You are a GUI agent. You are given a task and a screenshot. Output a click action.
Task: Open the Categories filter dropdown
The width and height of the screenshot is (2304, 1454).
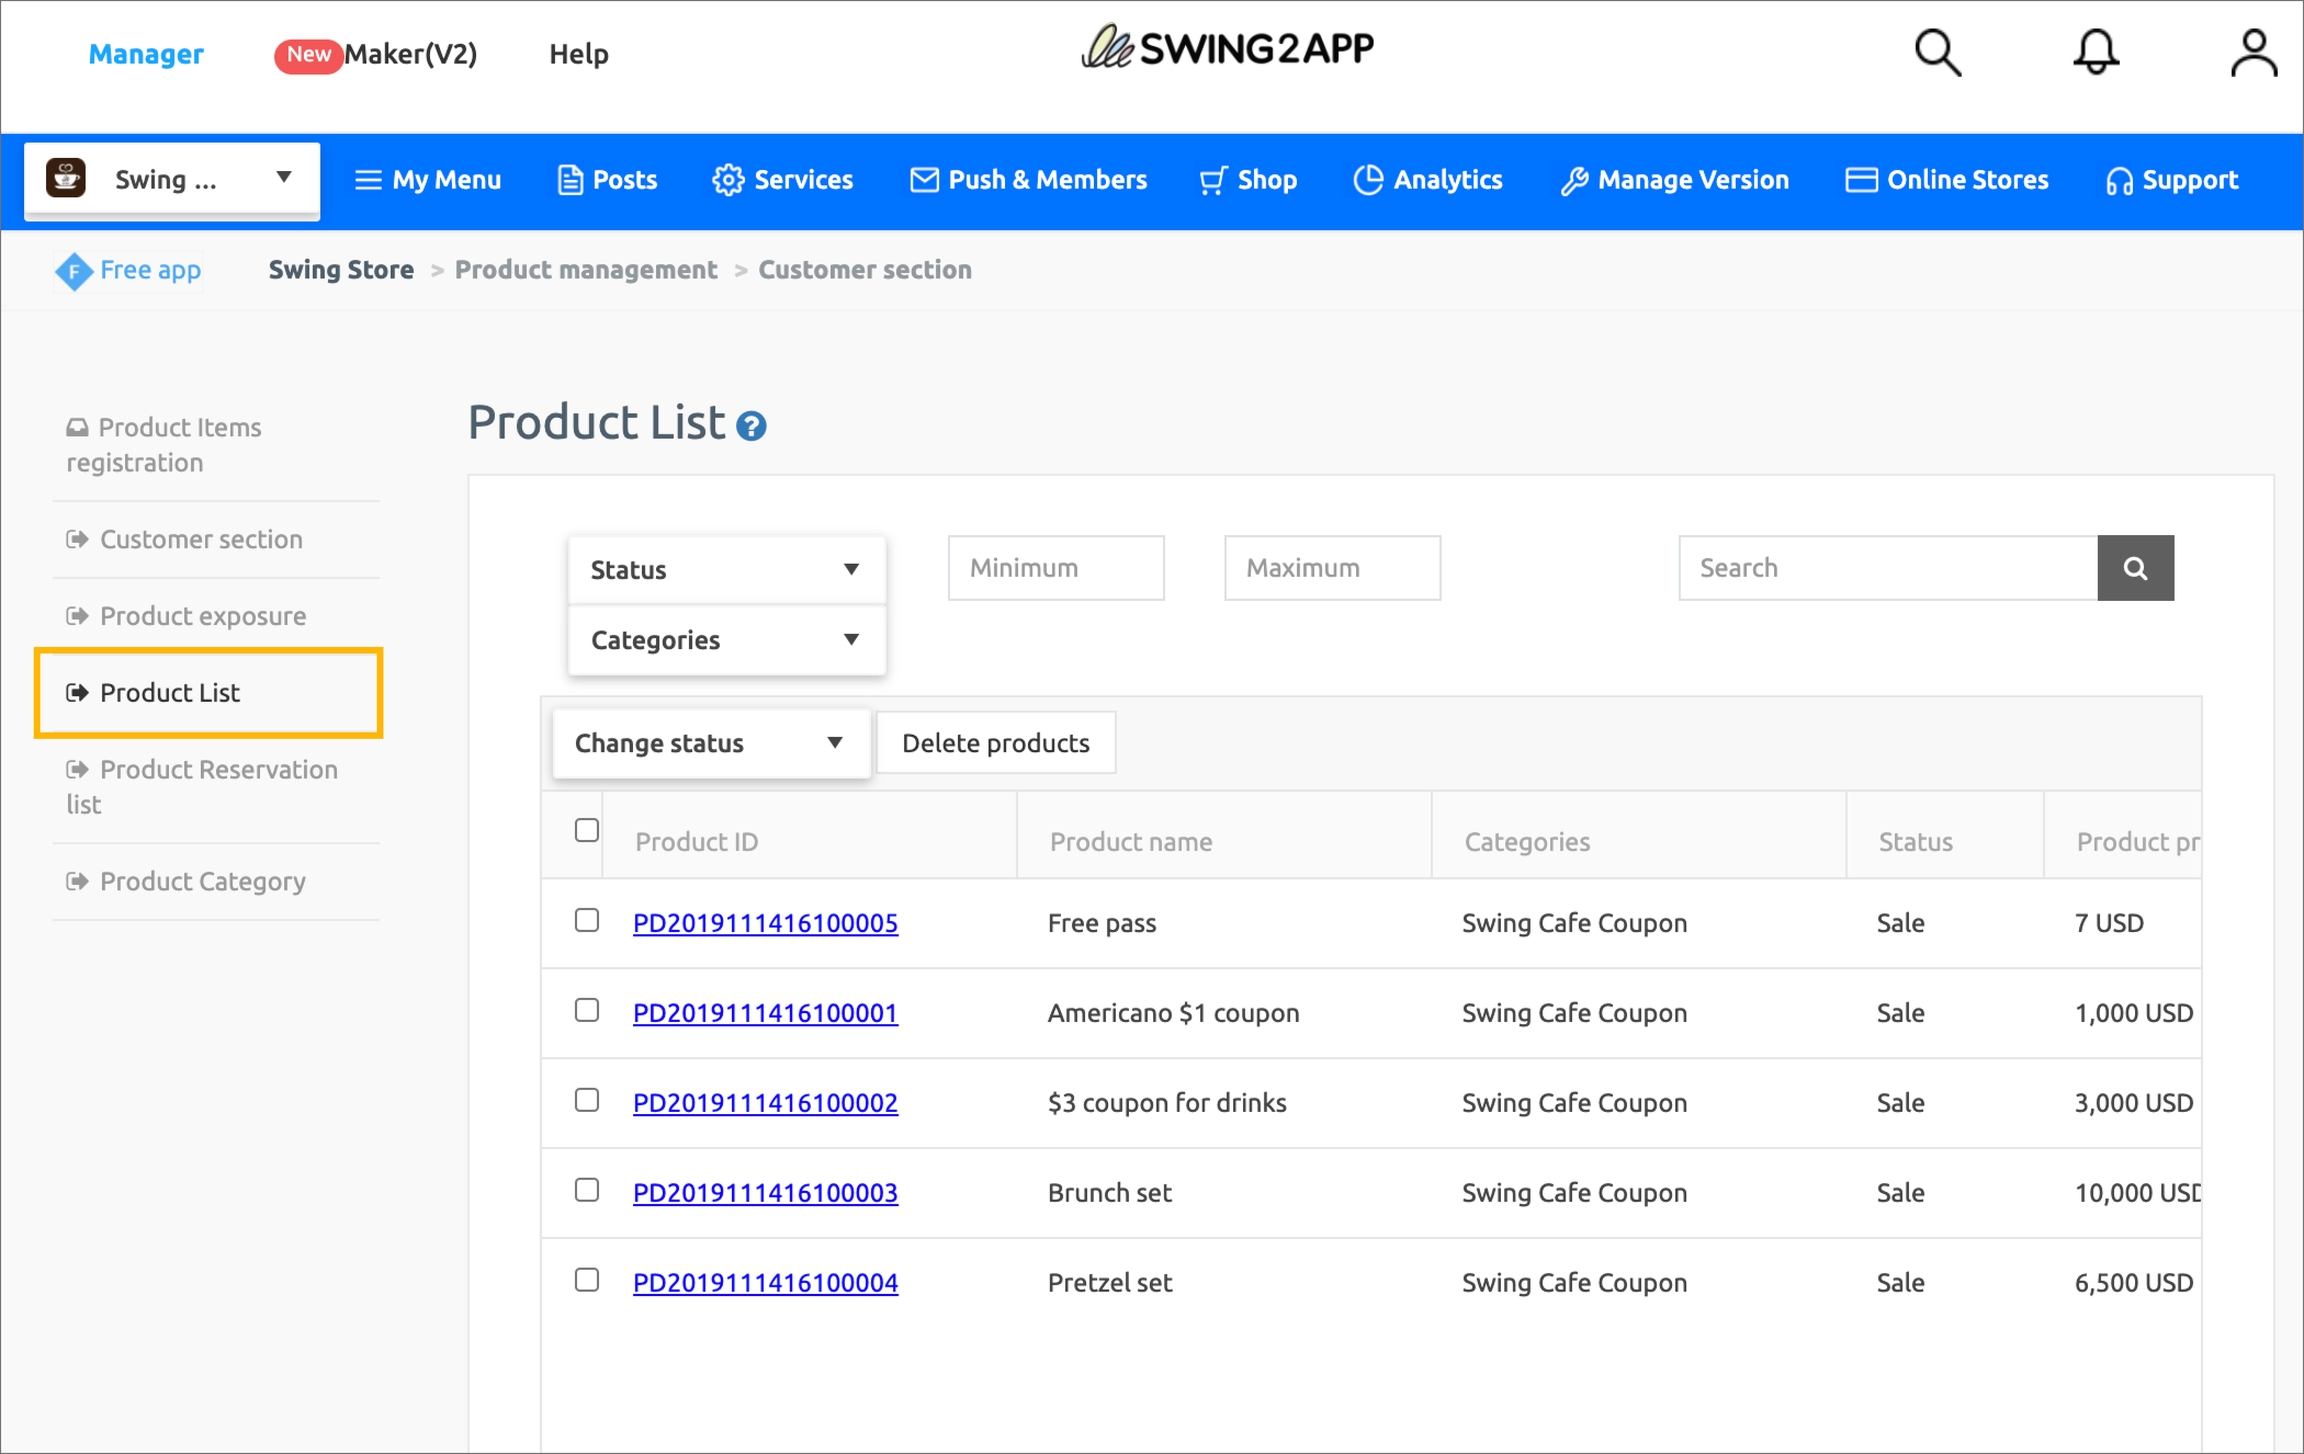(x=727, y=640)
